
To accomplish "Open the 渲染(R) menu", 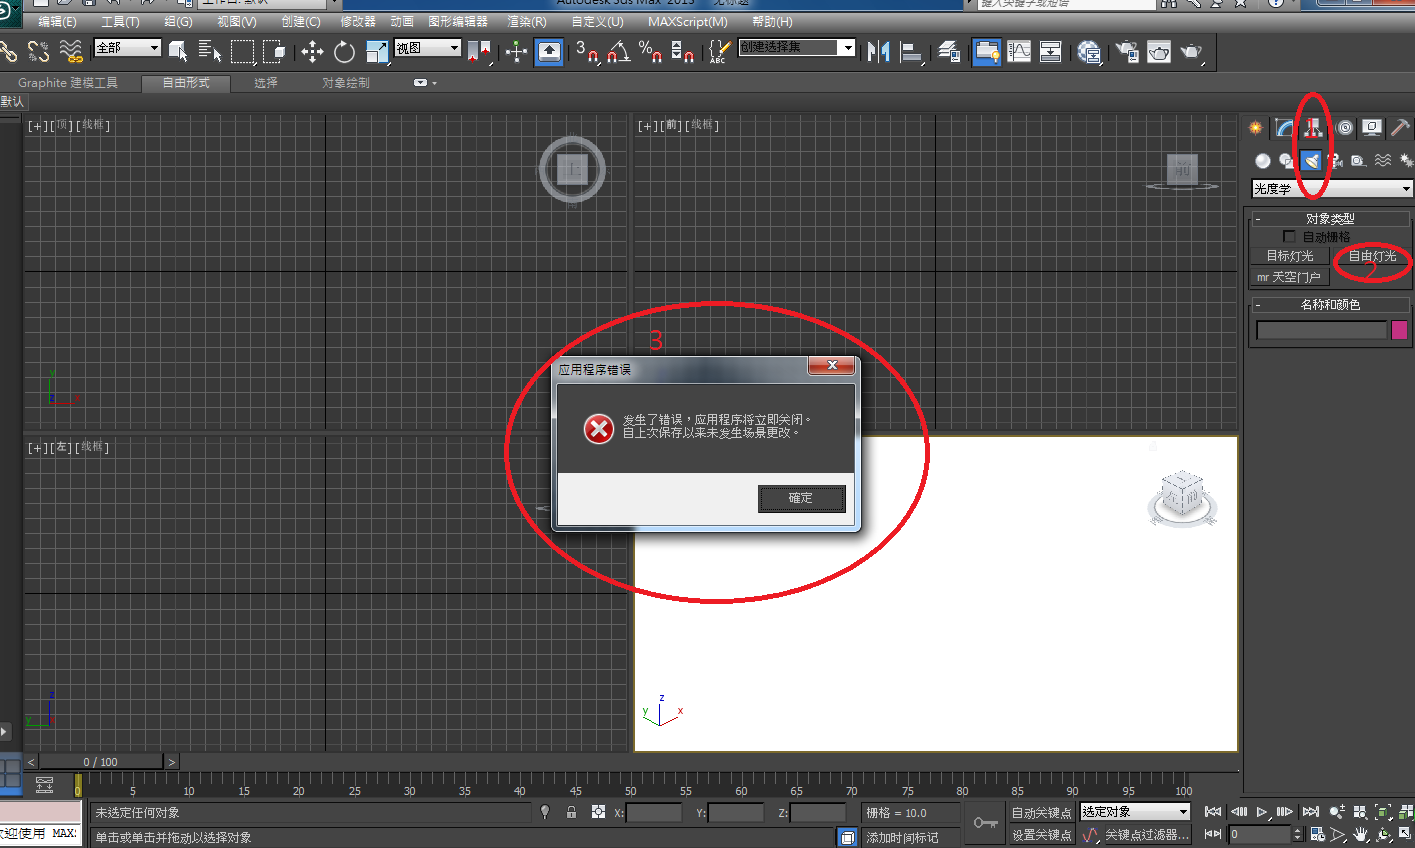I will (527, 21).
